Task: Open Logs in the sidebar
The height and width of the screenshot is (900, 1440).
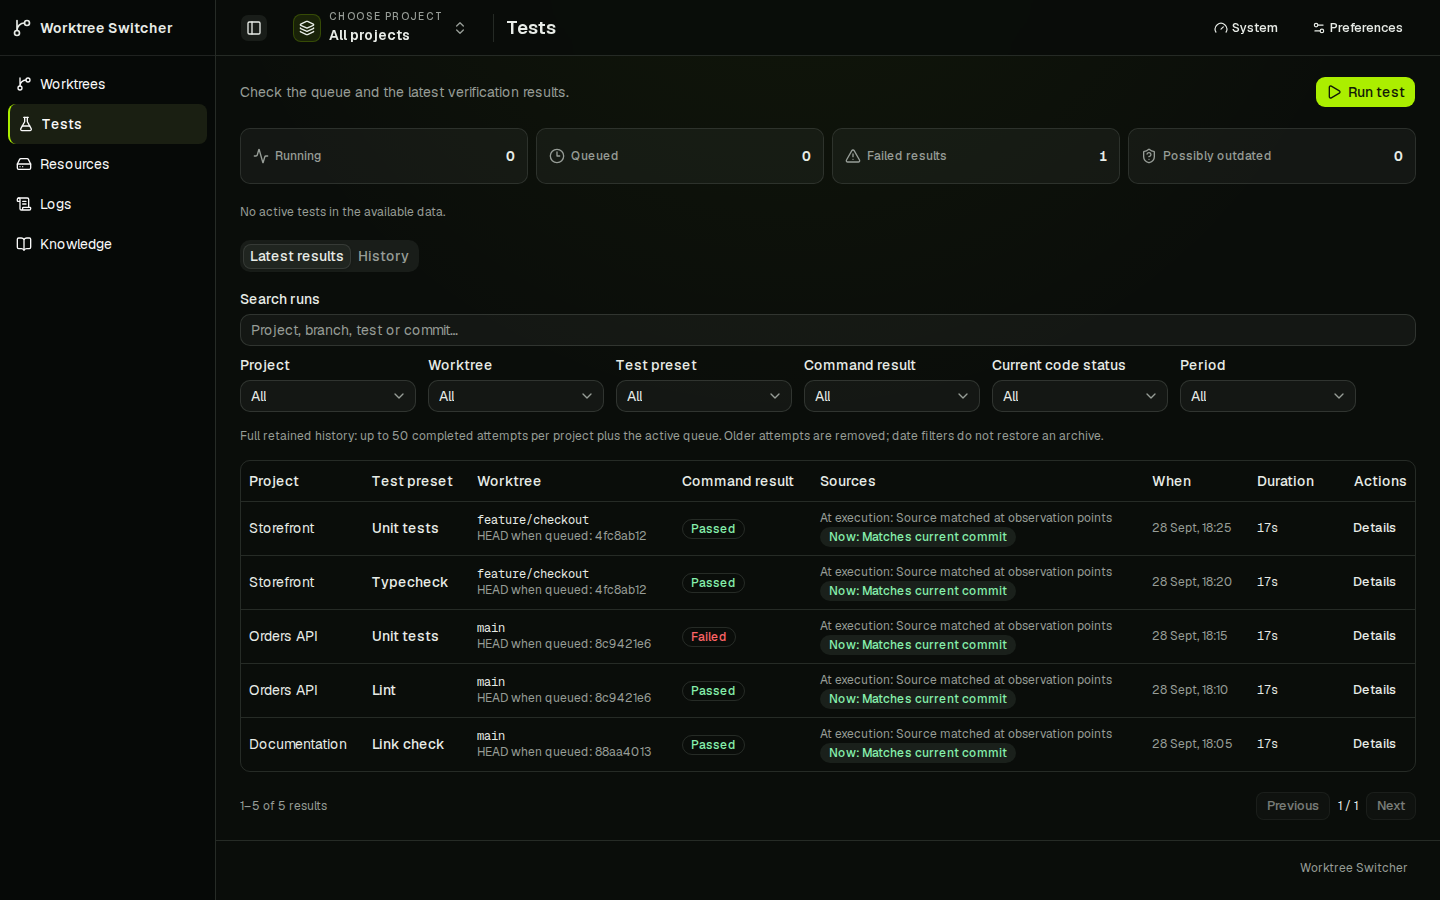Action: tap(107, 204)
